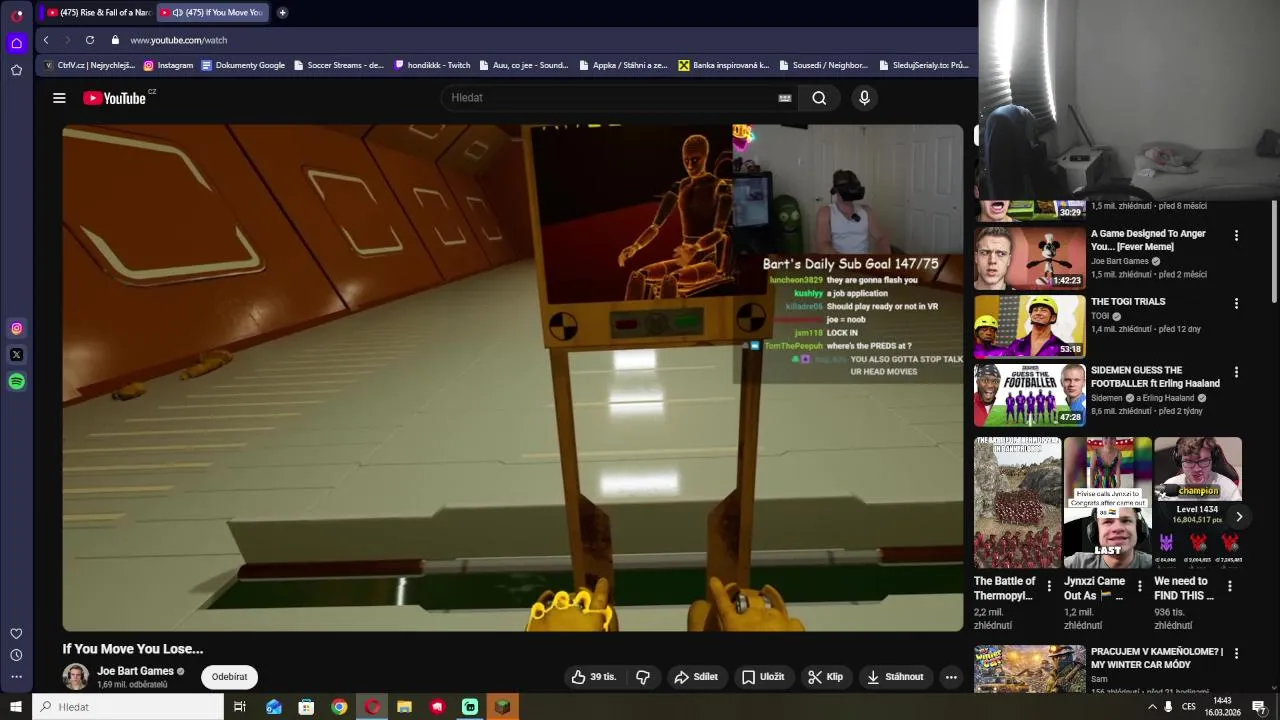1280x720 pixels.
Task: Open options for Jynxzi Came Out short
Action: 1139,586
